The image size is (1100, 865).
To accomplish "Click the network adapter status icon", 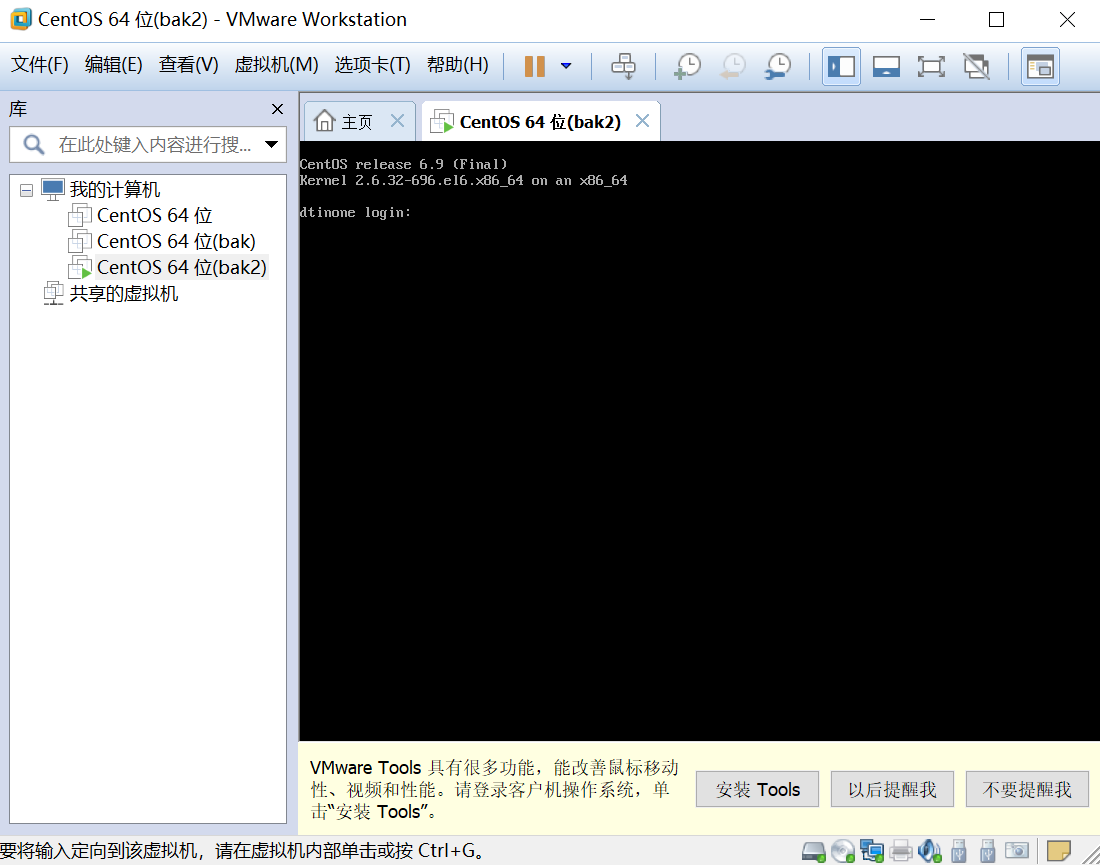I will 871,851.
